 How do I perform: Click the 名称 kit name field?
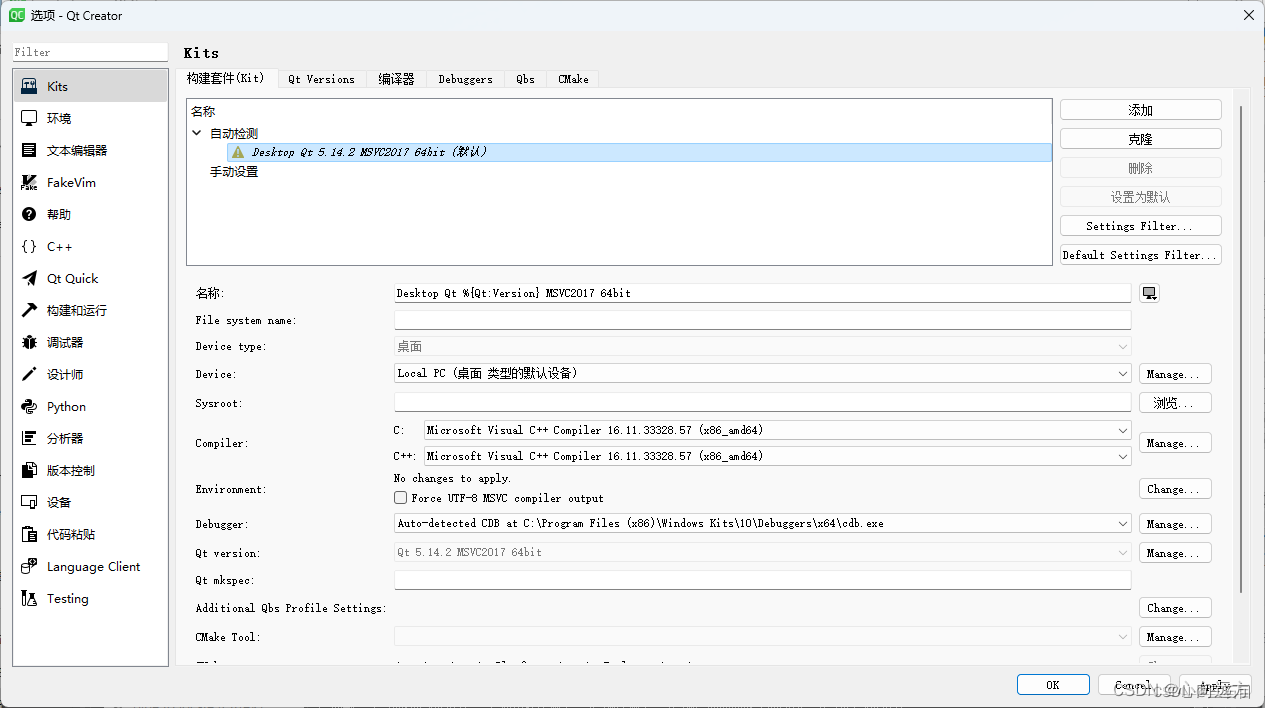763,293
